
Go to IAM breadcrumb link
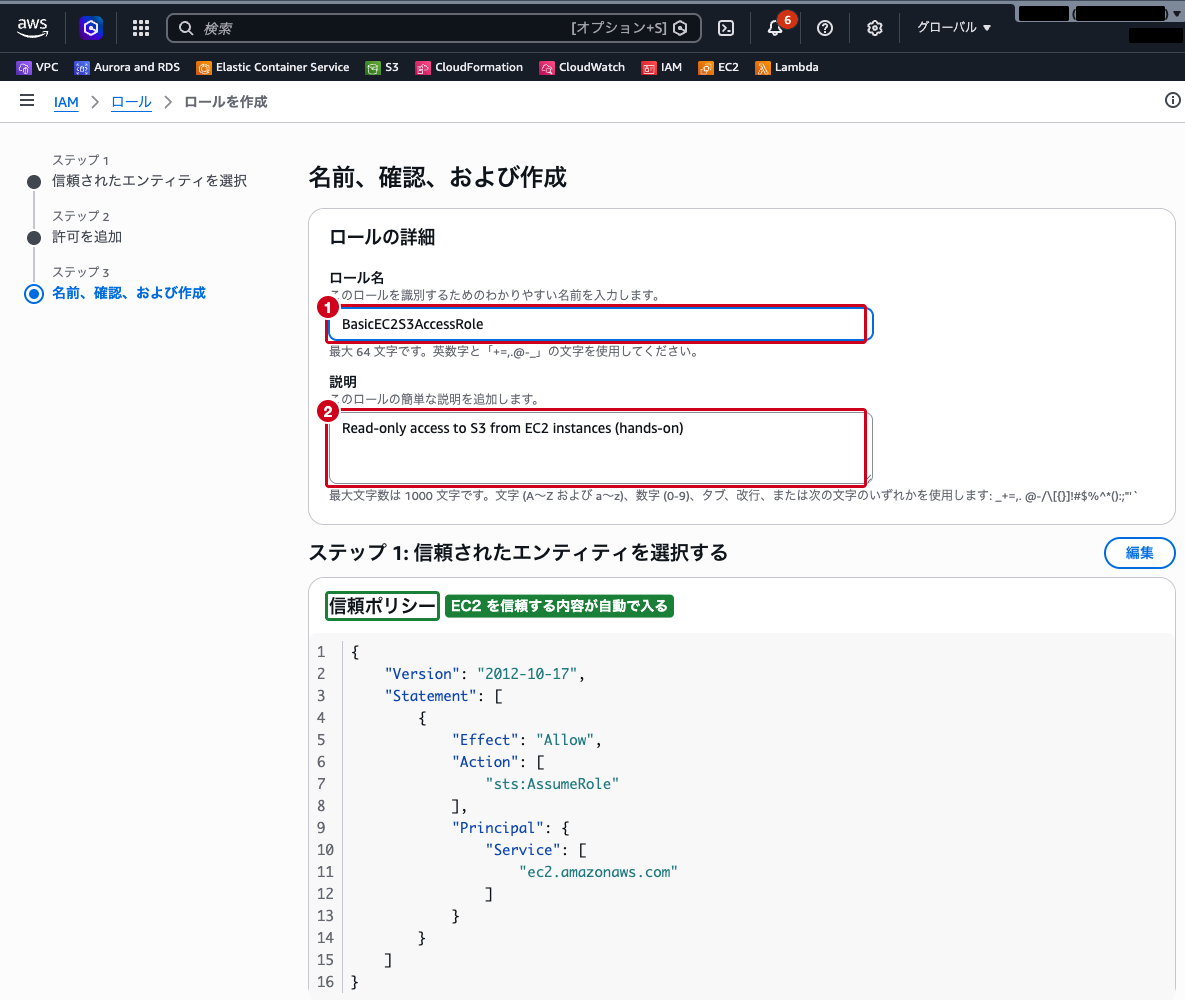[x=66, y=102]
